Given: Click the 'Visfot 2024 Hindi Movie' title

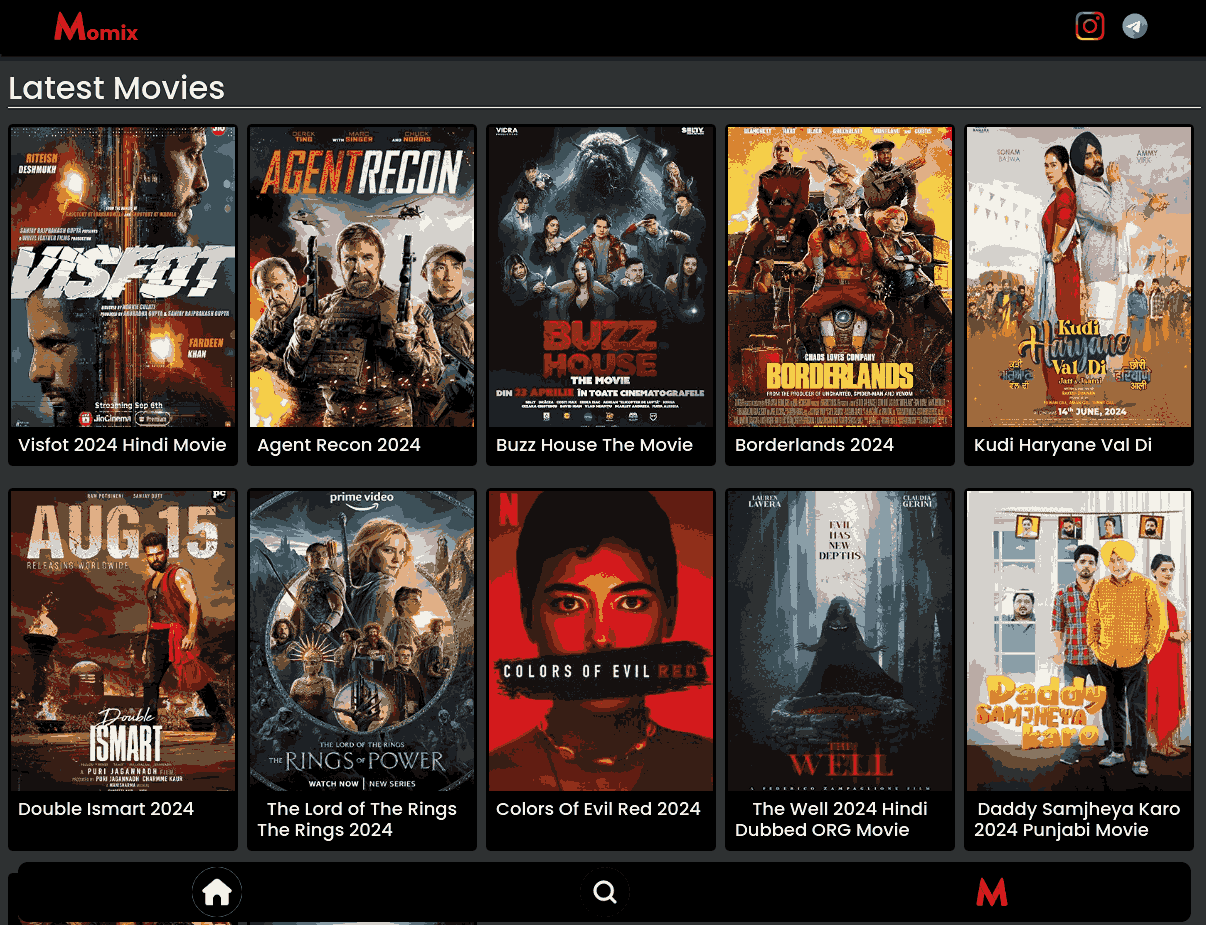Looking at the screenshot, I should point(122,445).
